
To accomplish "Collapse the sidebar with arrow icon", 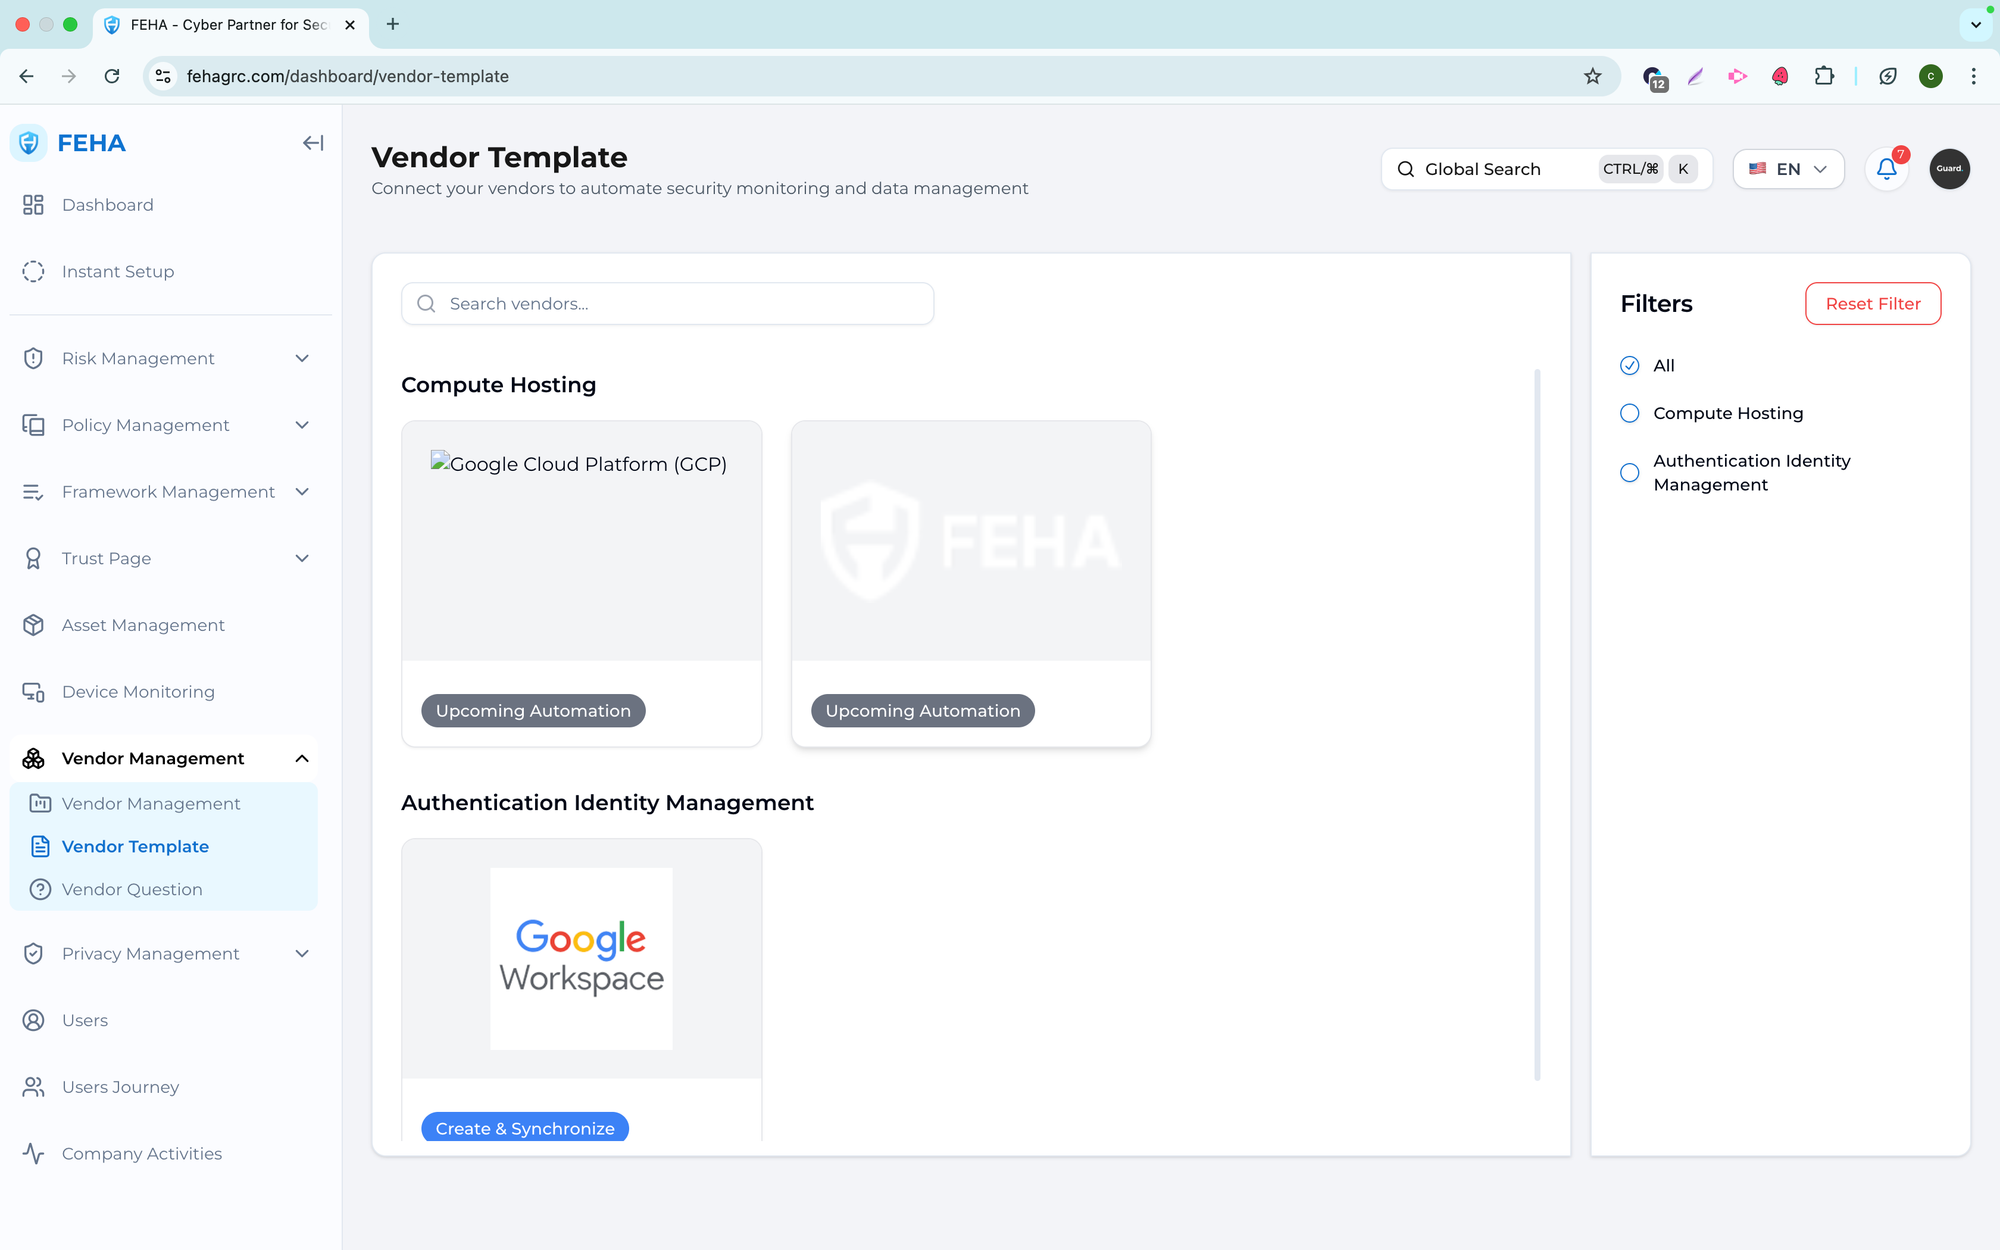I will tap(313, 143).
